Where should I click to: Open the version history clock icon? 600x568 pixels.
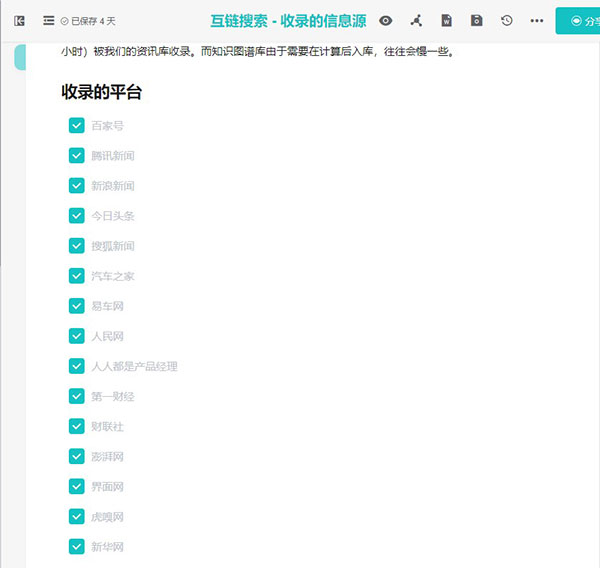tap(507, 20)
